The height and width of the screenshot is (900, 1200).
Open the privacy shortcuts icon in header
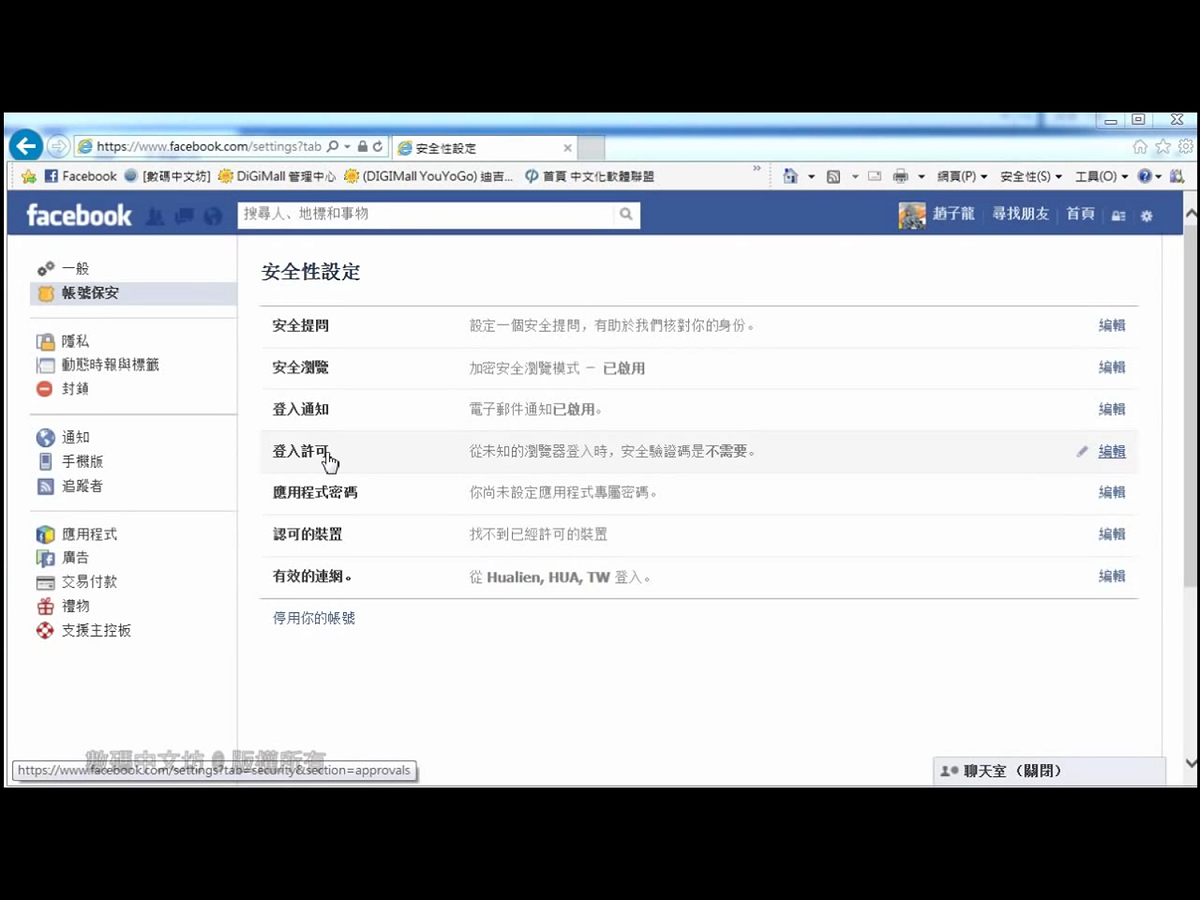coord(1119,216)
